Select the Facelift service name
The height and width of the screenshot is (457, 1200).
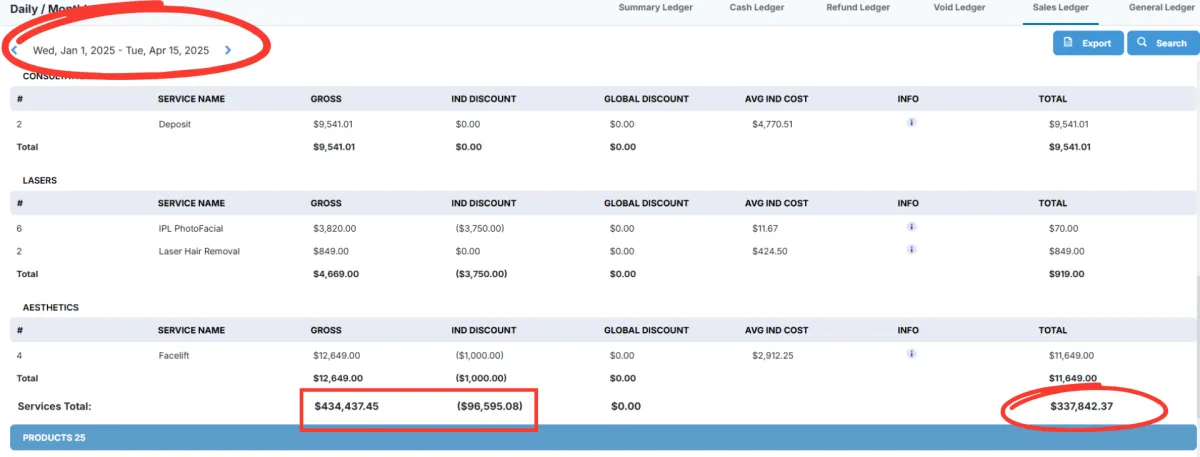[x=175, y=355]
